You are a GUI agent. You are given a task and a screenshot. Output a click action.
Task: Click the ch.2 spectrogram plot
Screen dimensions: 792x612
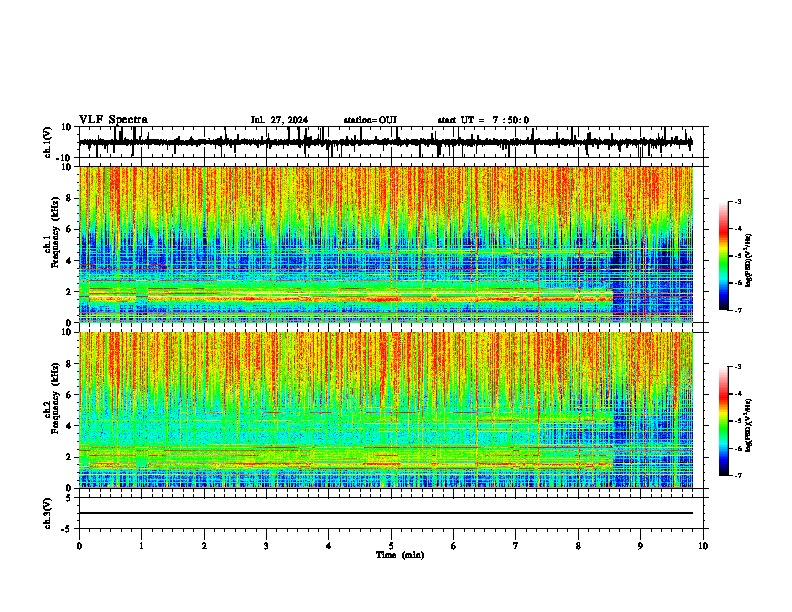(386, 410)
